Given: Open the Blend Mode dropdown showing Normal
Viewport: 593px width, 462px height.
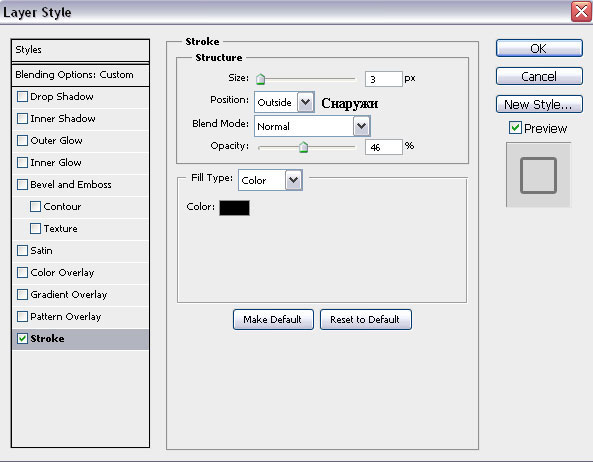Looking at the screenshot, I should tap(312, 126).
